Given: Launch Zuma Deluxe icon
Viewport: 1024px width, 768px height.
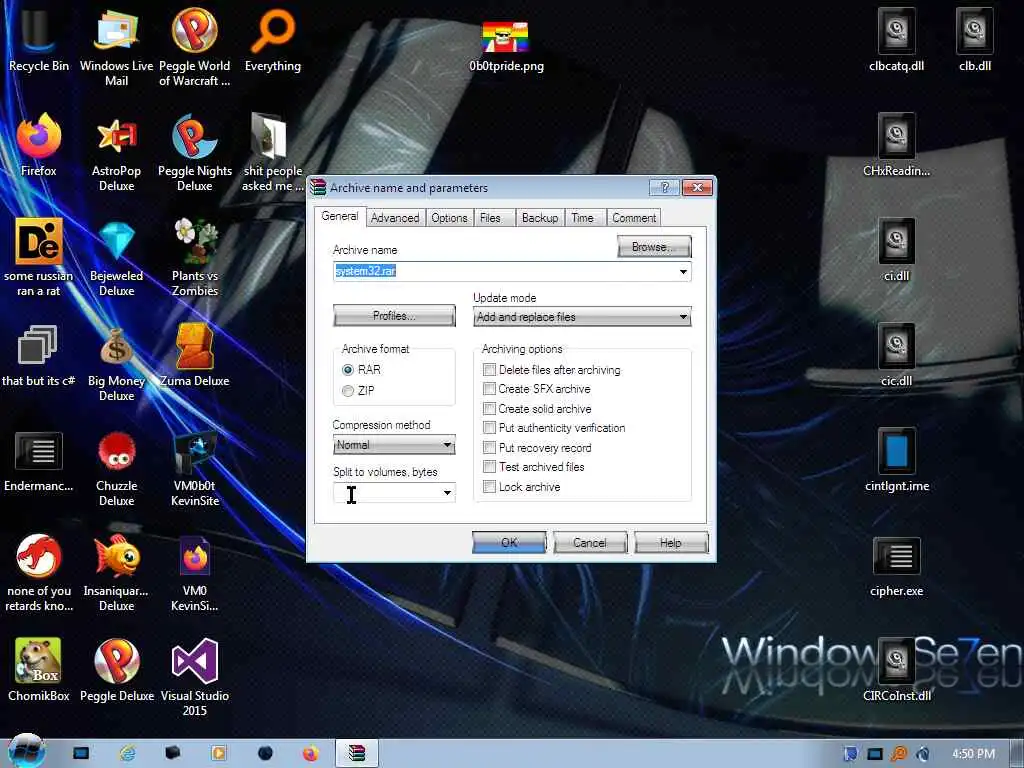Looking at the screenshot, I should tap(195, 355).
